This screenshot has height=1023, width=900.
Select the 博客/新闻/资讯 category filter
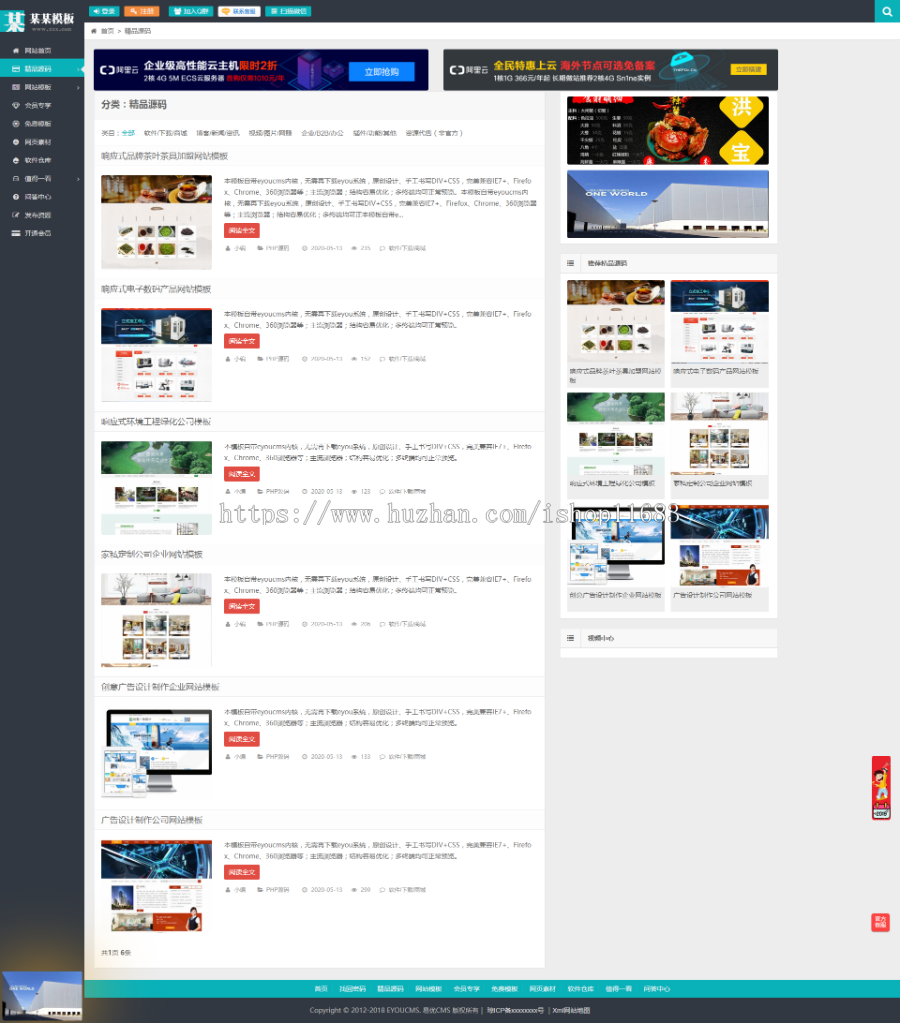click(x=217, y=133)
